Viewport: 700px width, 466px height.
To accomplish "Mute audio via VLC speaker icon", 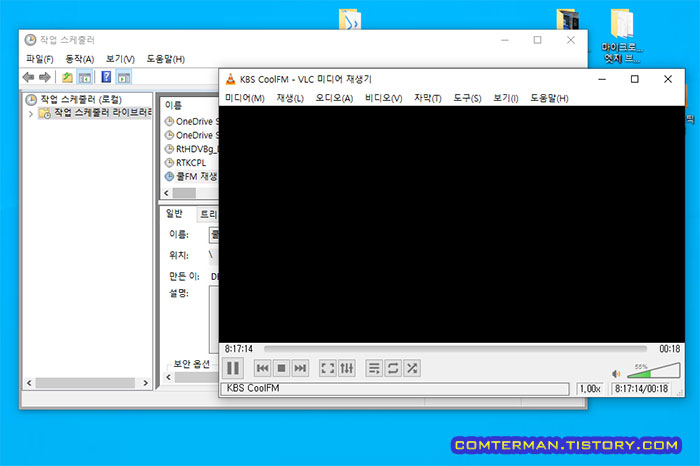I will tap(617, 374).
